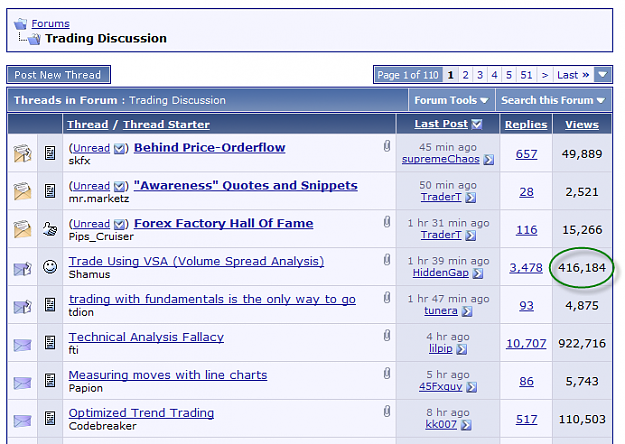
Task: Sort by Thread column header
Action: (x=88, y=124)
